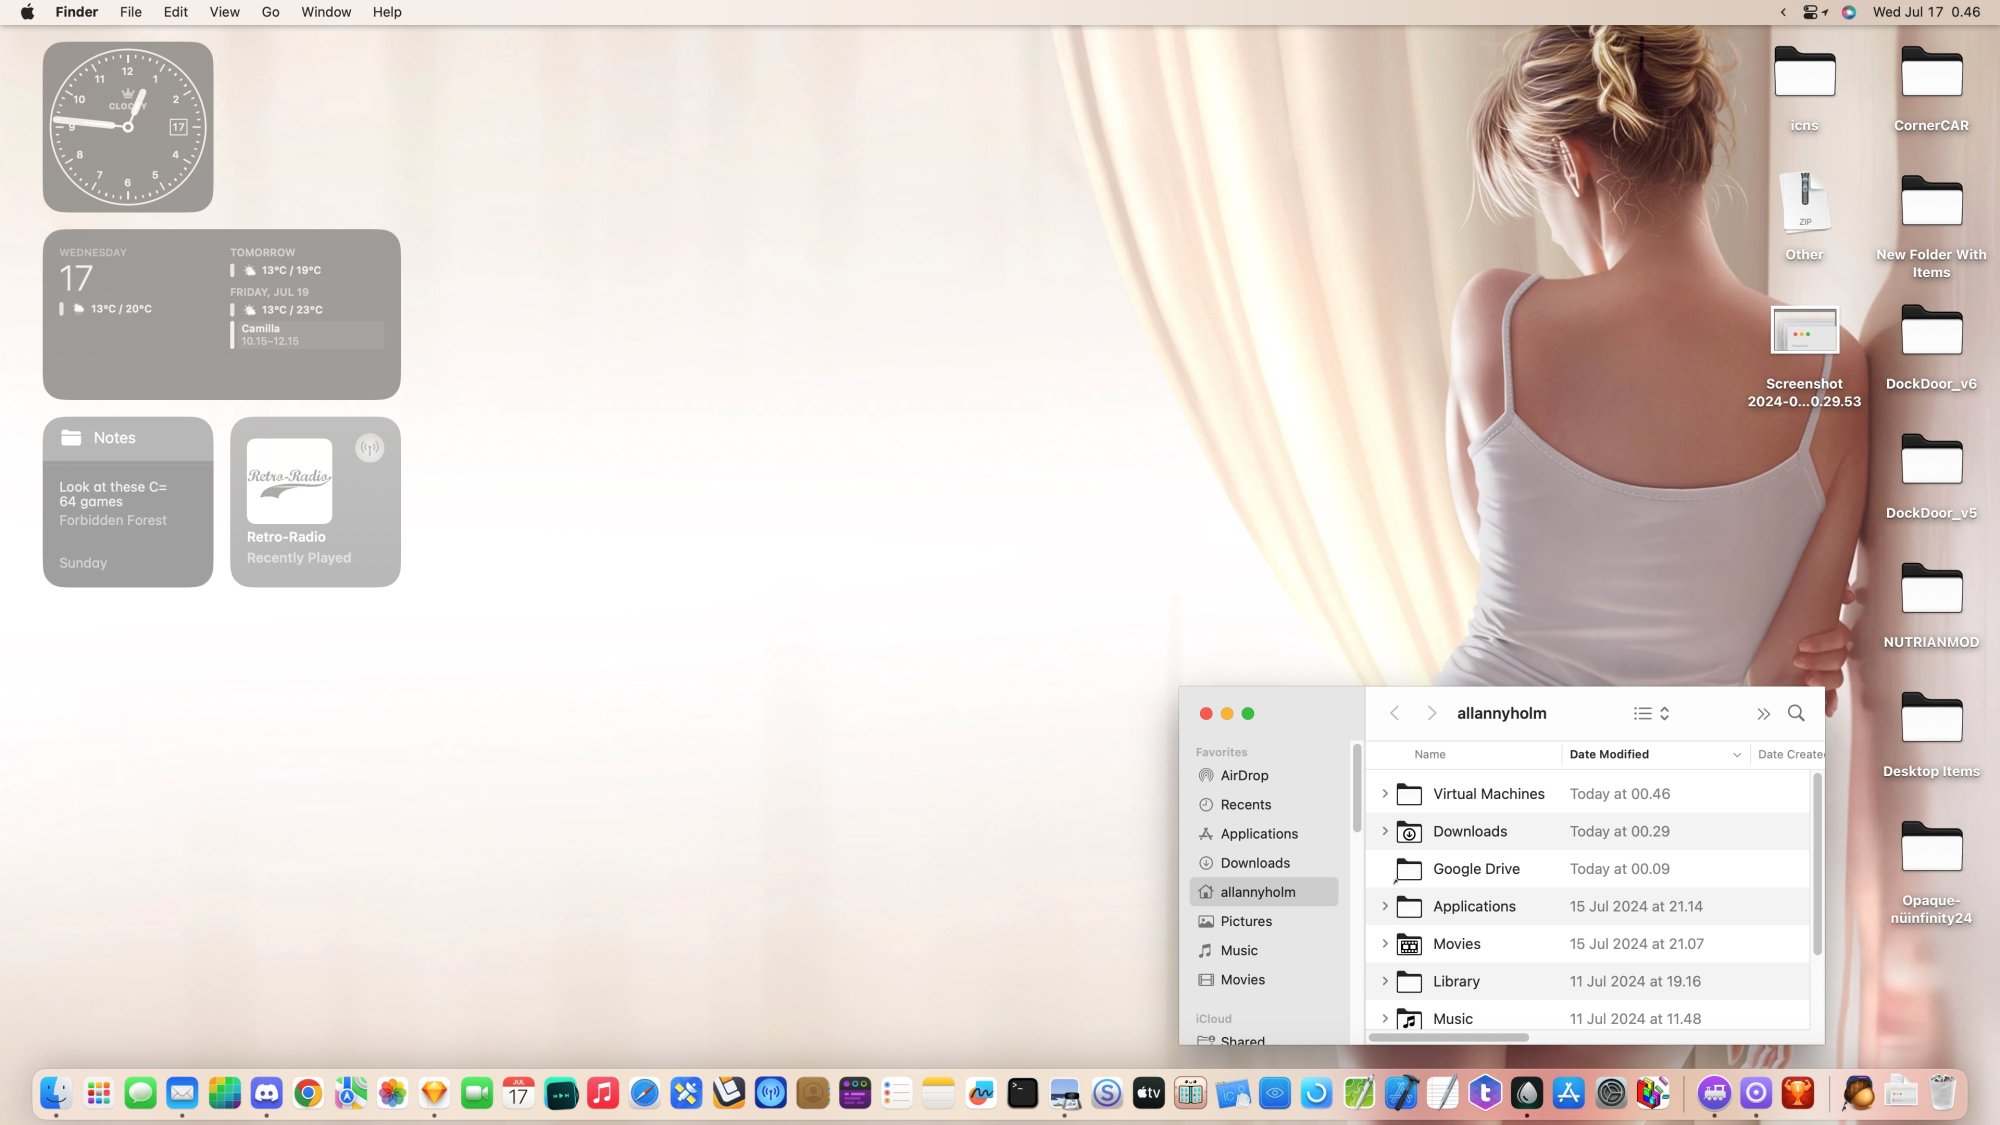
Task: Expand the Google Drive folder
Action: coord(1383,868)
